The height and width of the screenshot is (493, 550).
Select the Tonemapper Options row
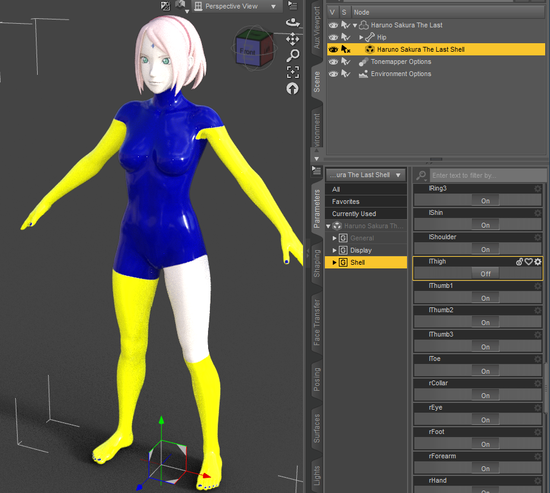point(436,62)
